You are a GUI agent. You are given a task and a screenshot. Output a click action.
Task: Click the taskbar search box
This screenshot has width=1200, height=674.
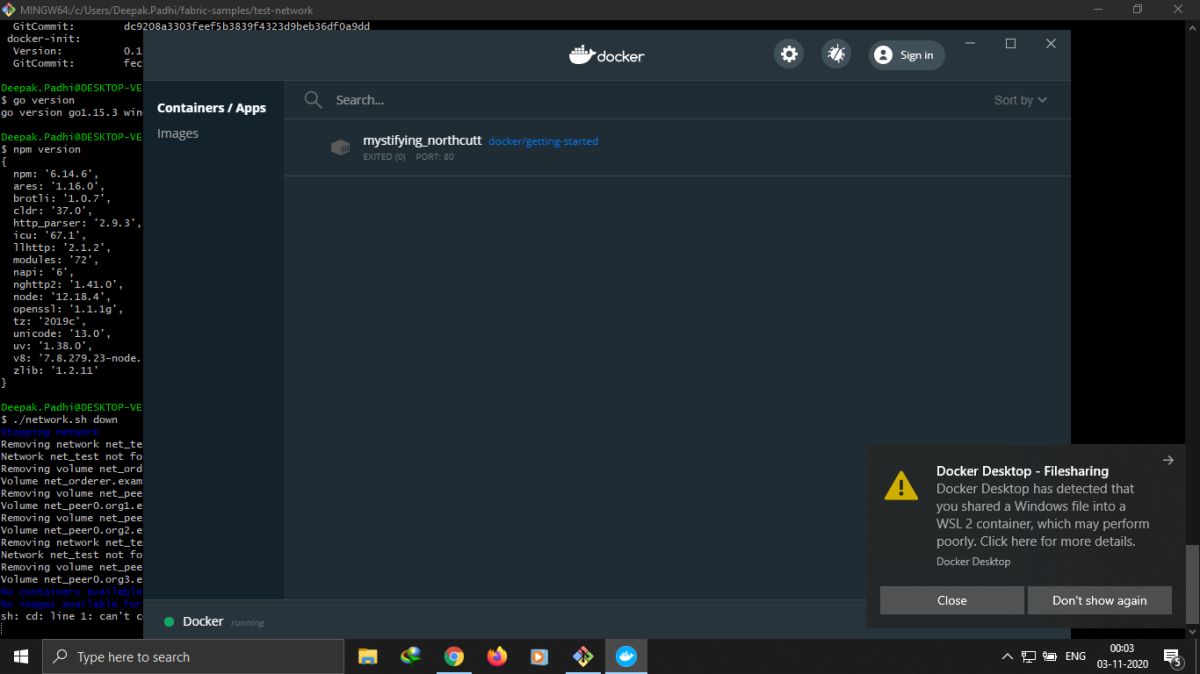click(193, 657)
